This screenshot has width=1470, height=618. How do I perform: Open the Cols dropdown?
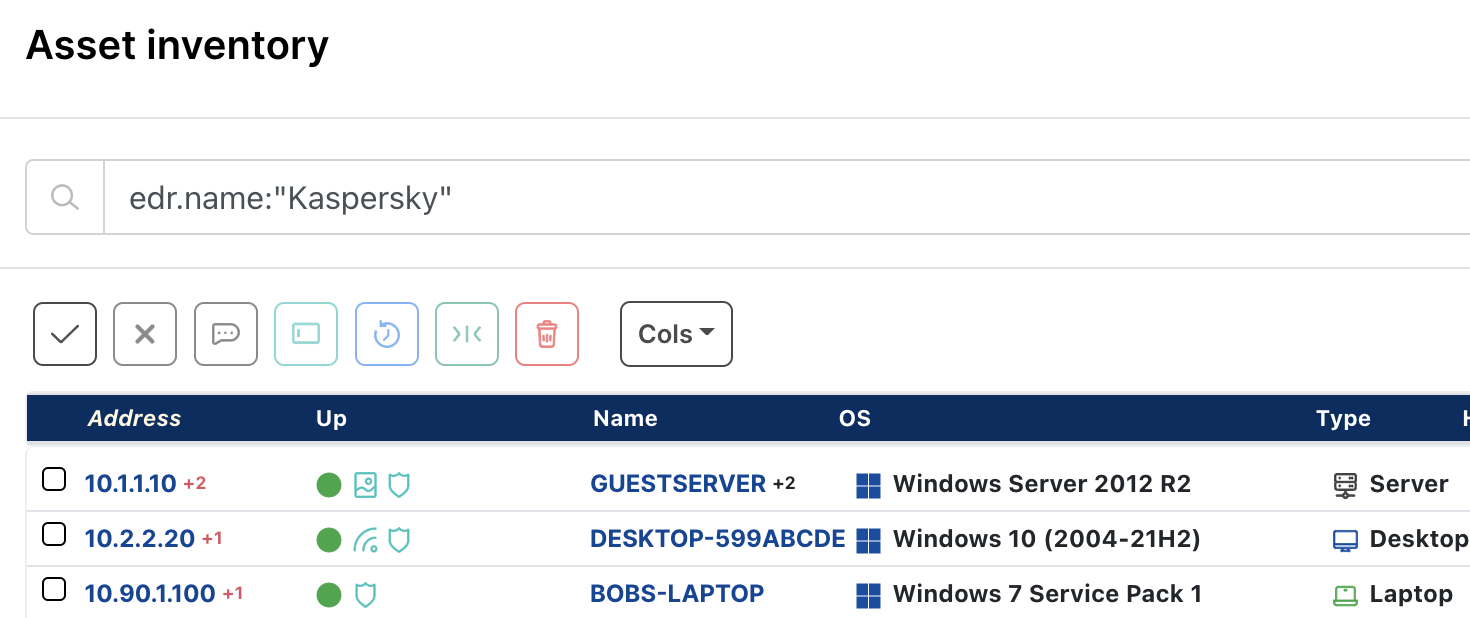[676, 334]
